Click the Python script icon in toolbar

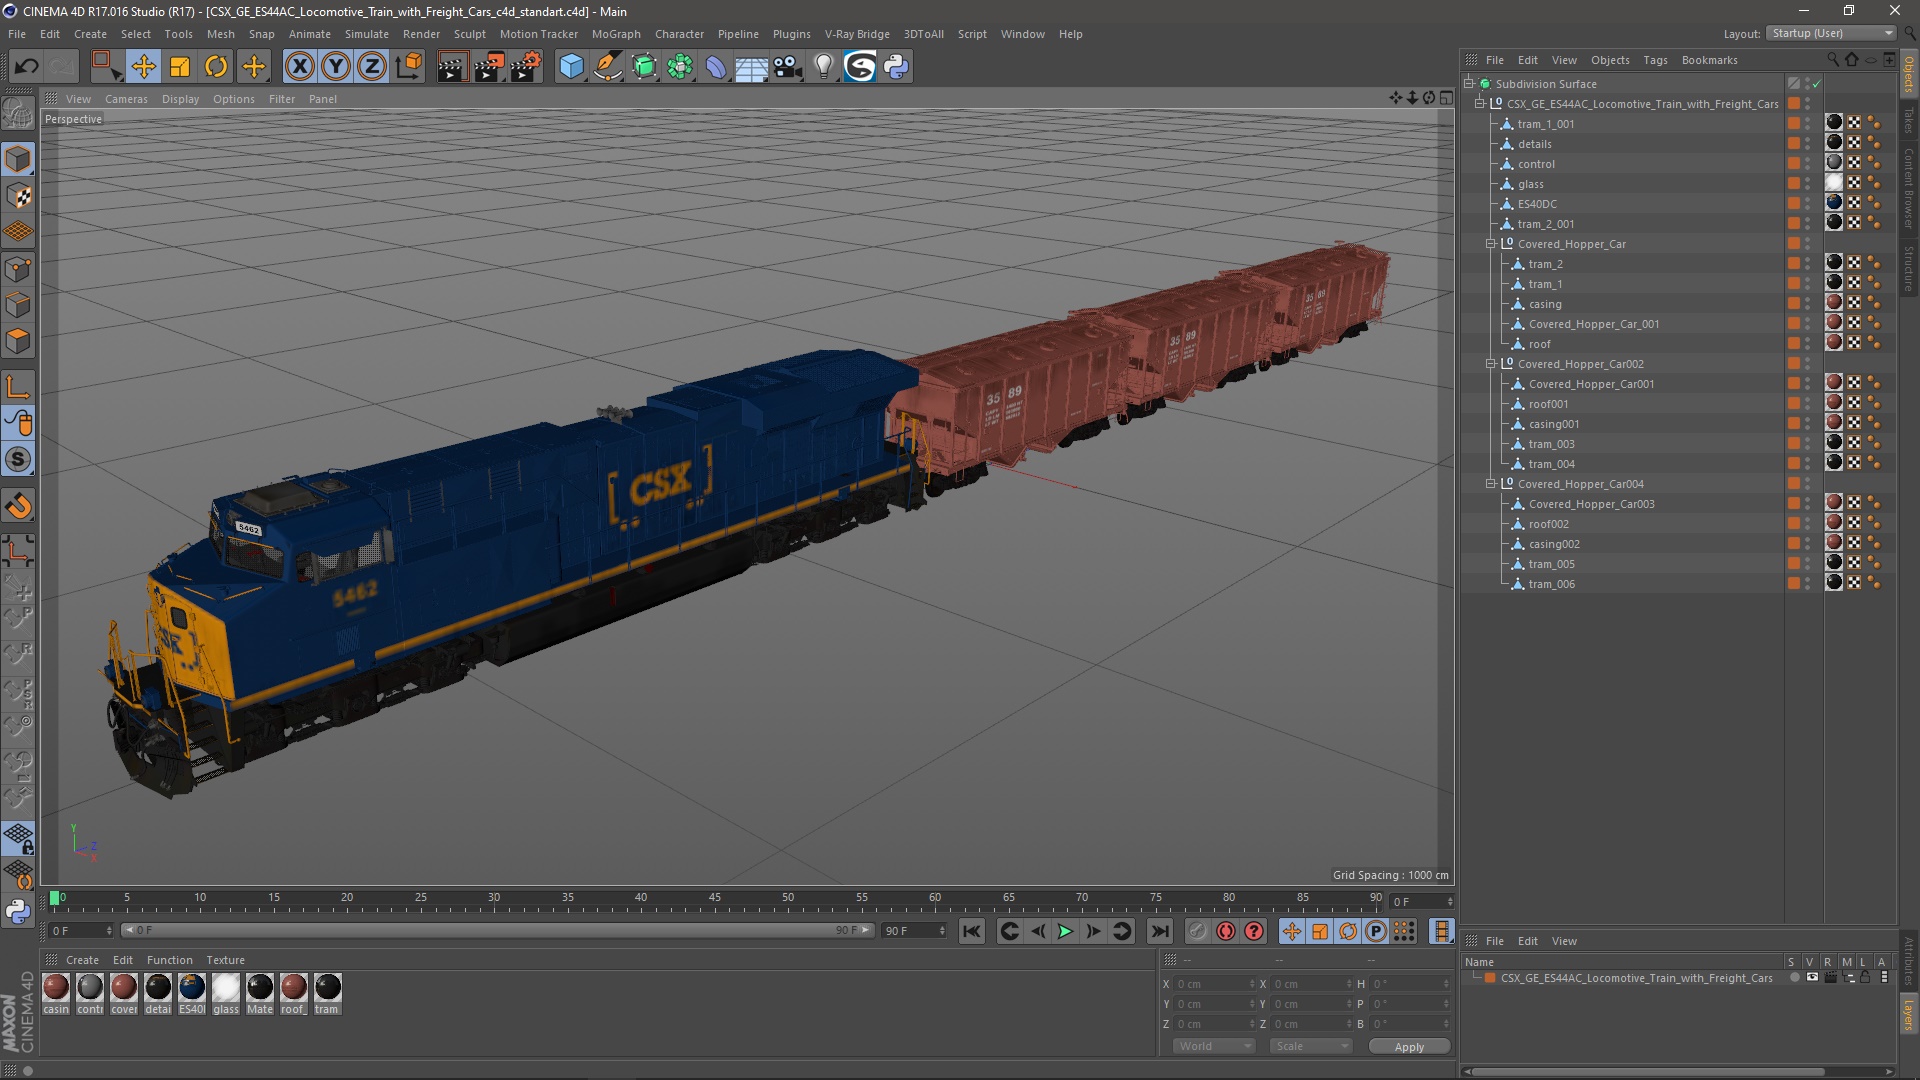pos(896,67)
